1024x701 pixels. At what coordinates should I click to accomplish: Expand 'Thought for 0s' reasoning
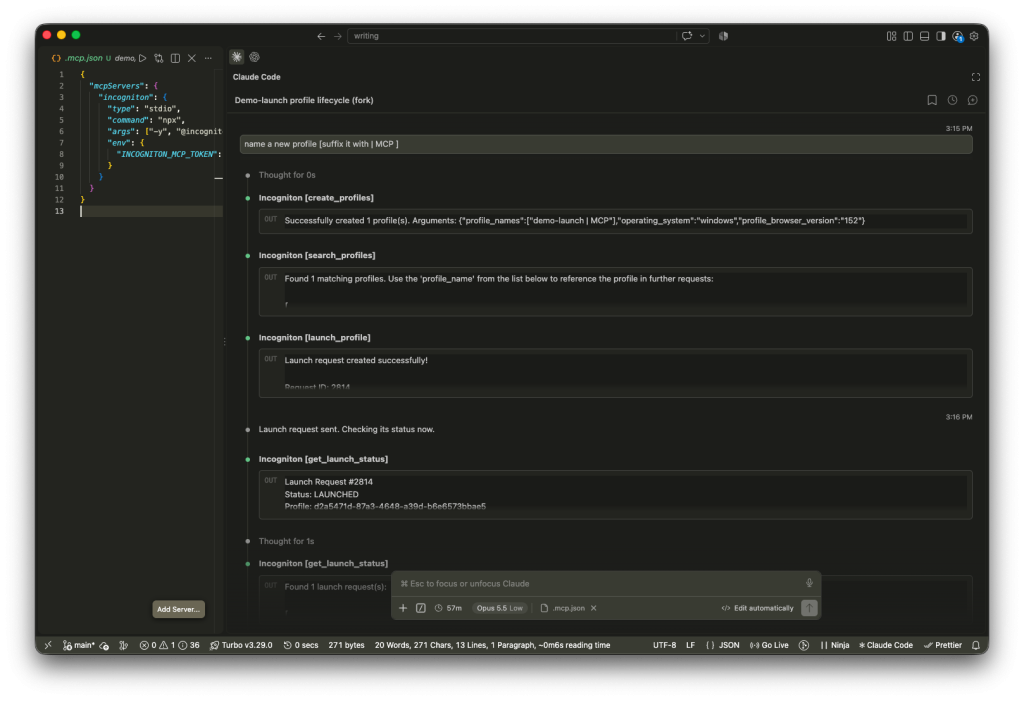click(x=287, y=175)
